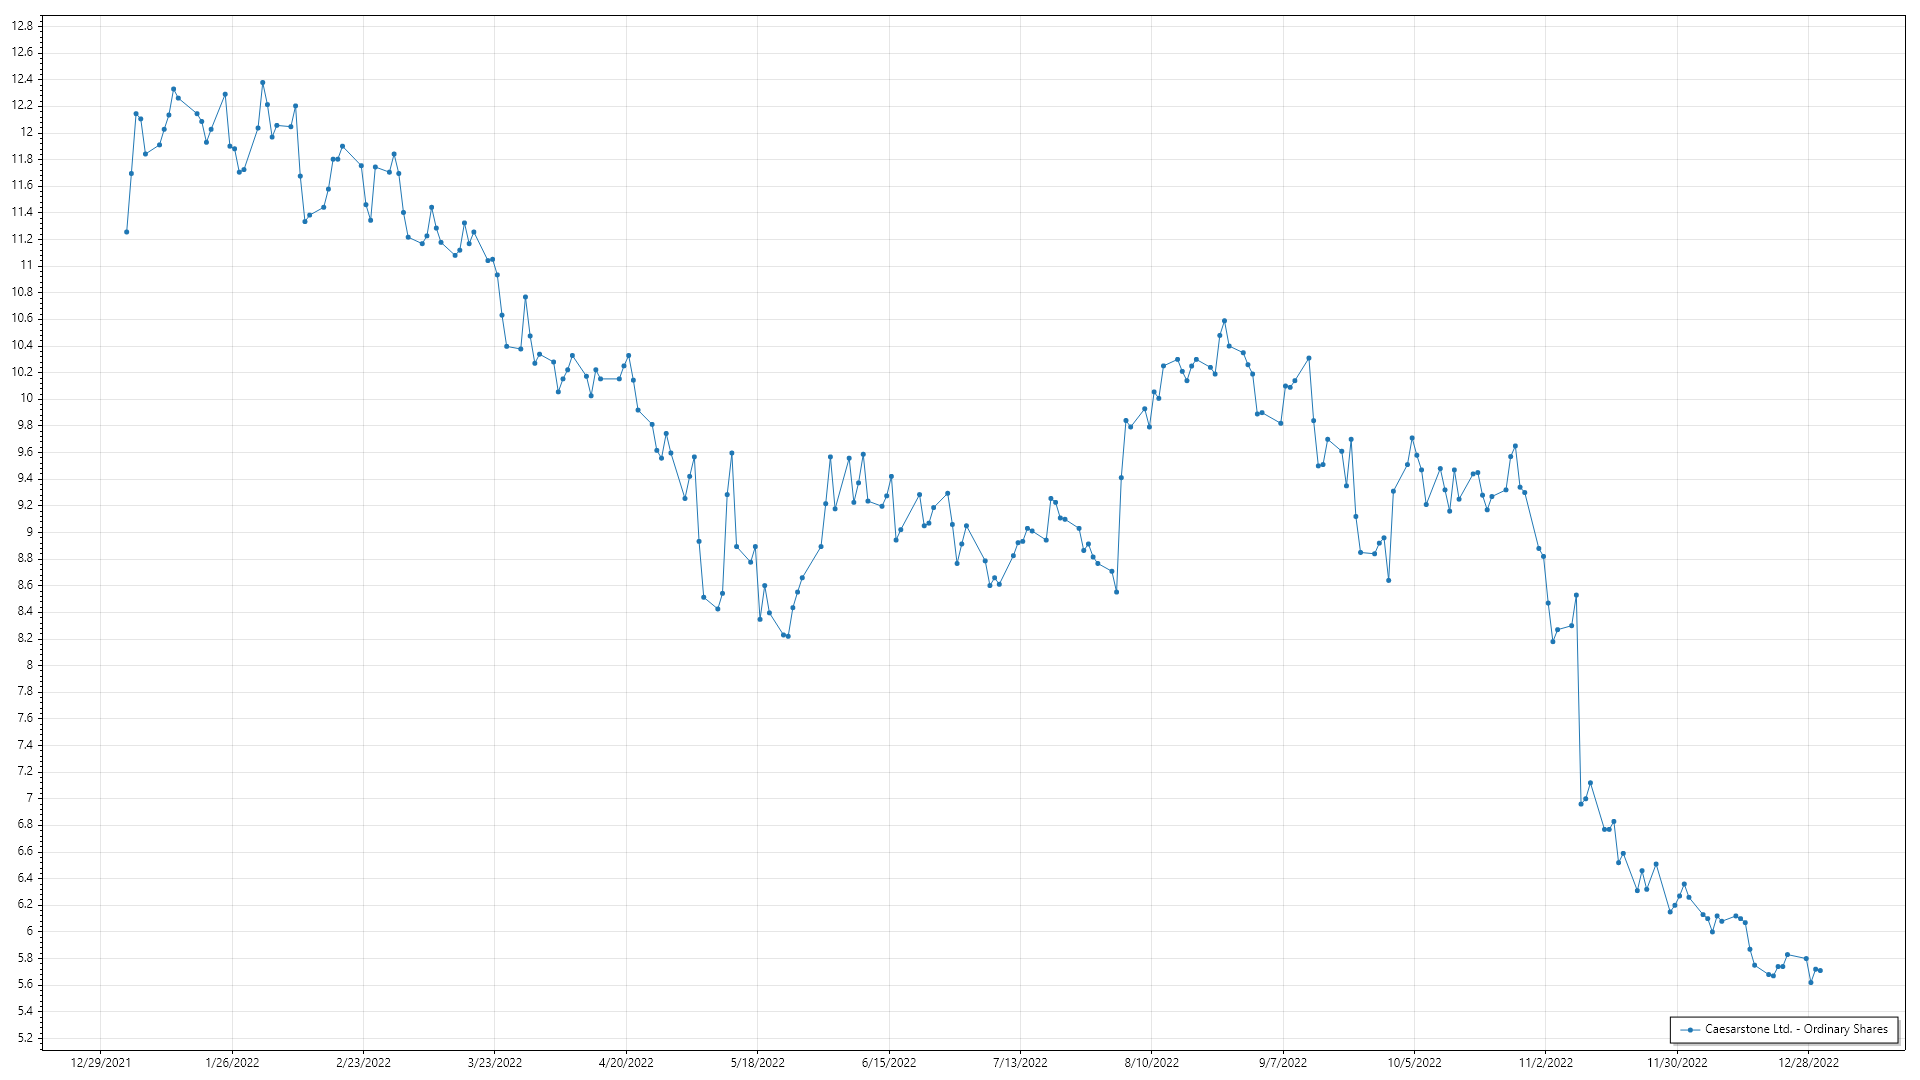Click the last data point at far right
This screenshot has height=1080, width=1920.
(1820, 971)
